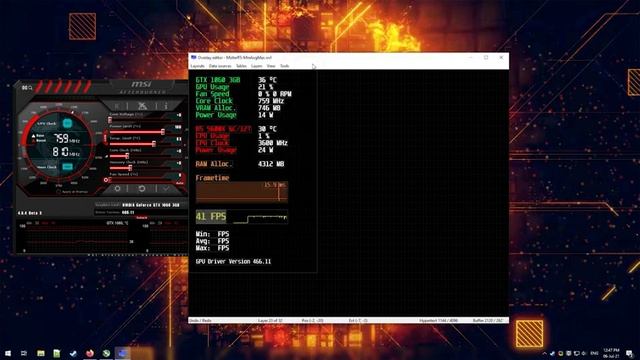Select the 'CPU Usage' overlay label
The width and height of the screenshot is (640, 360).
pos(212,136)
